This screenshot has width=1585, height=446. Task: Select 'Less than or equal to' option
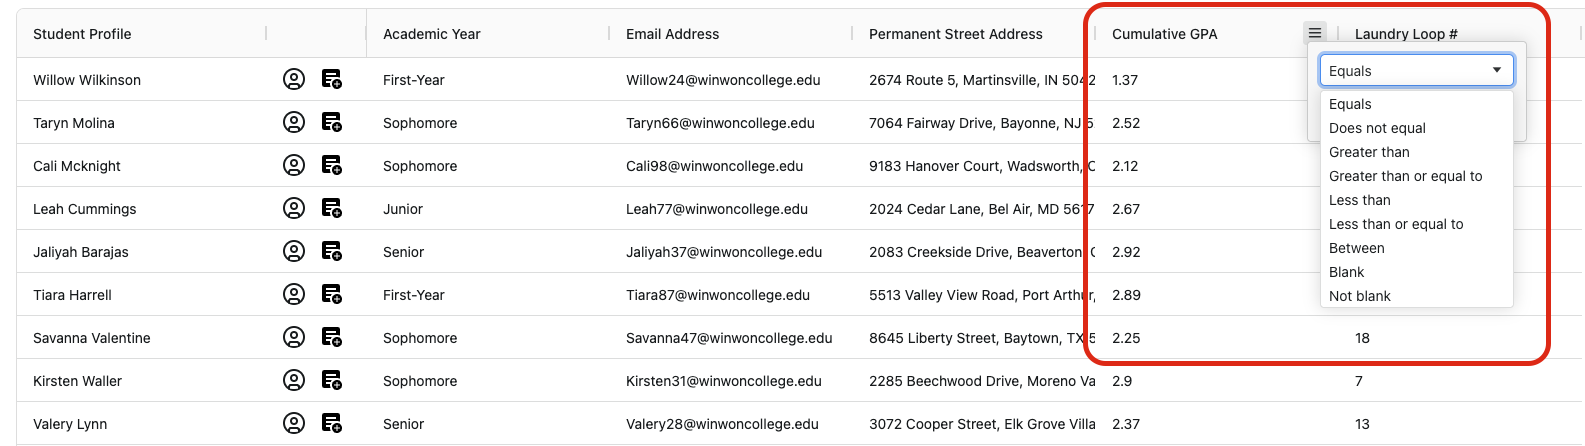[x=1395, y=224]
